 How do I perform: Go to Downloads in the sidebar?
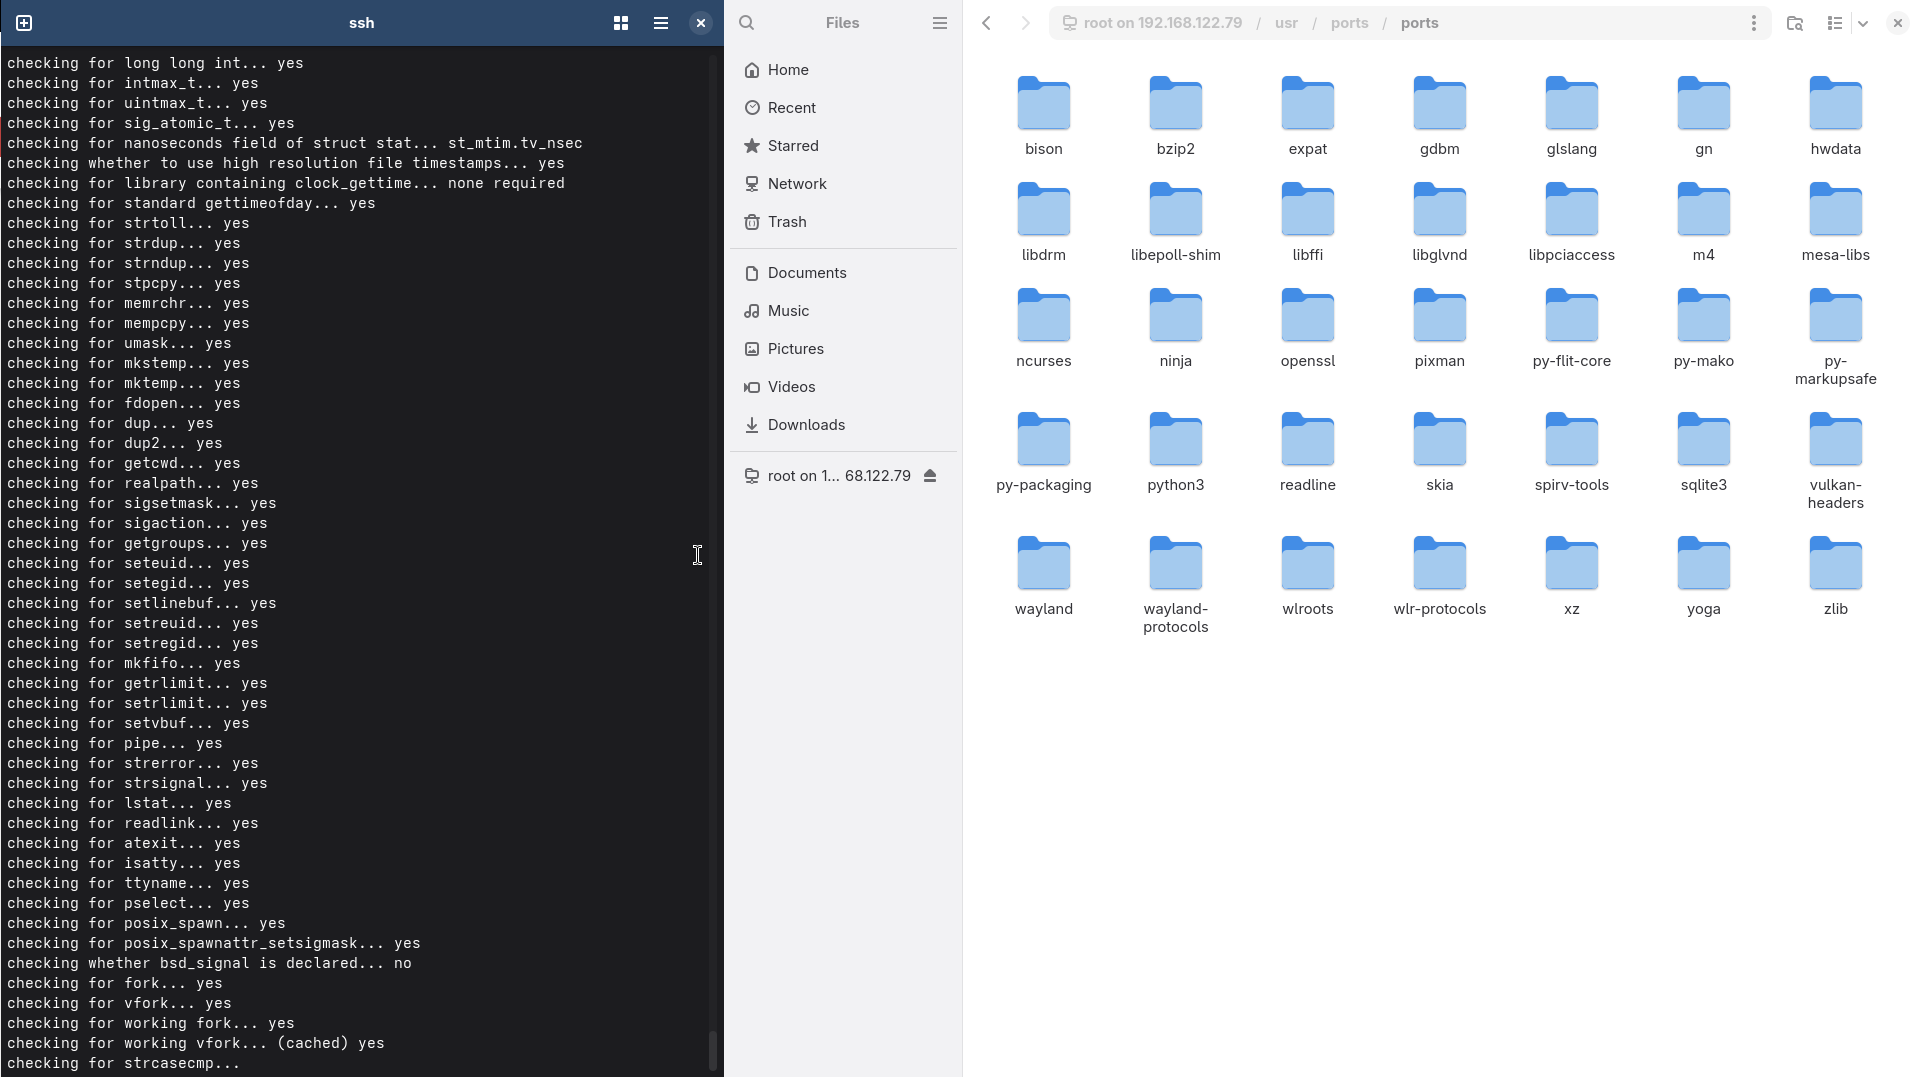coord(805,425)
